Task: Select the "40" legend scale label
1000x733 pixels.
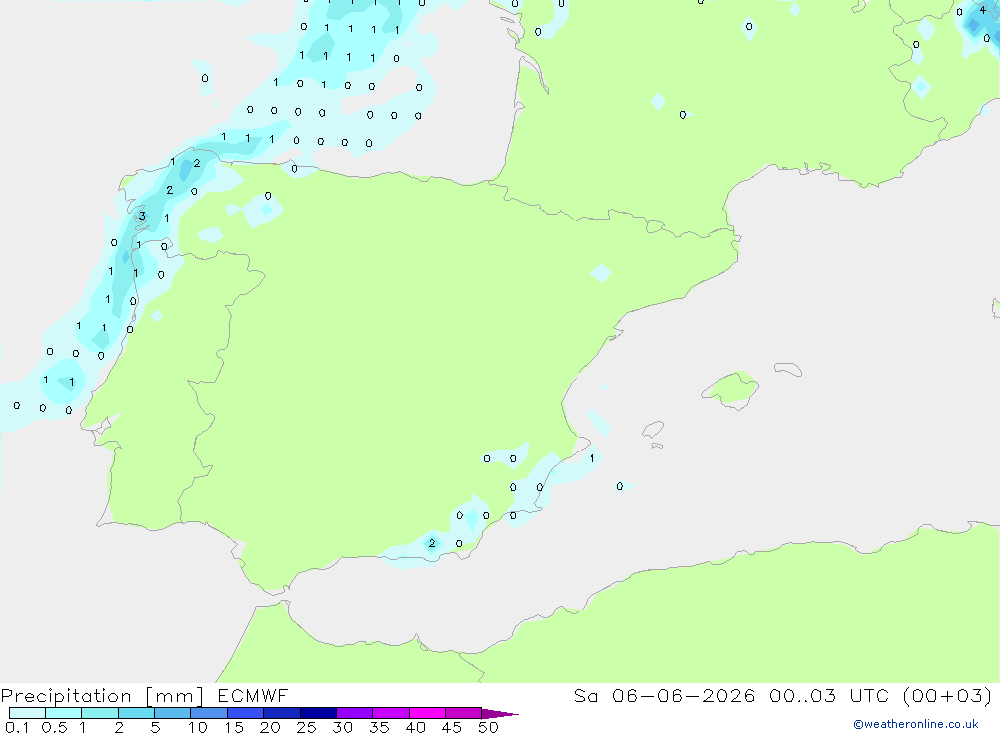Action: click(x=416, y=727)
